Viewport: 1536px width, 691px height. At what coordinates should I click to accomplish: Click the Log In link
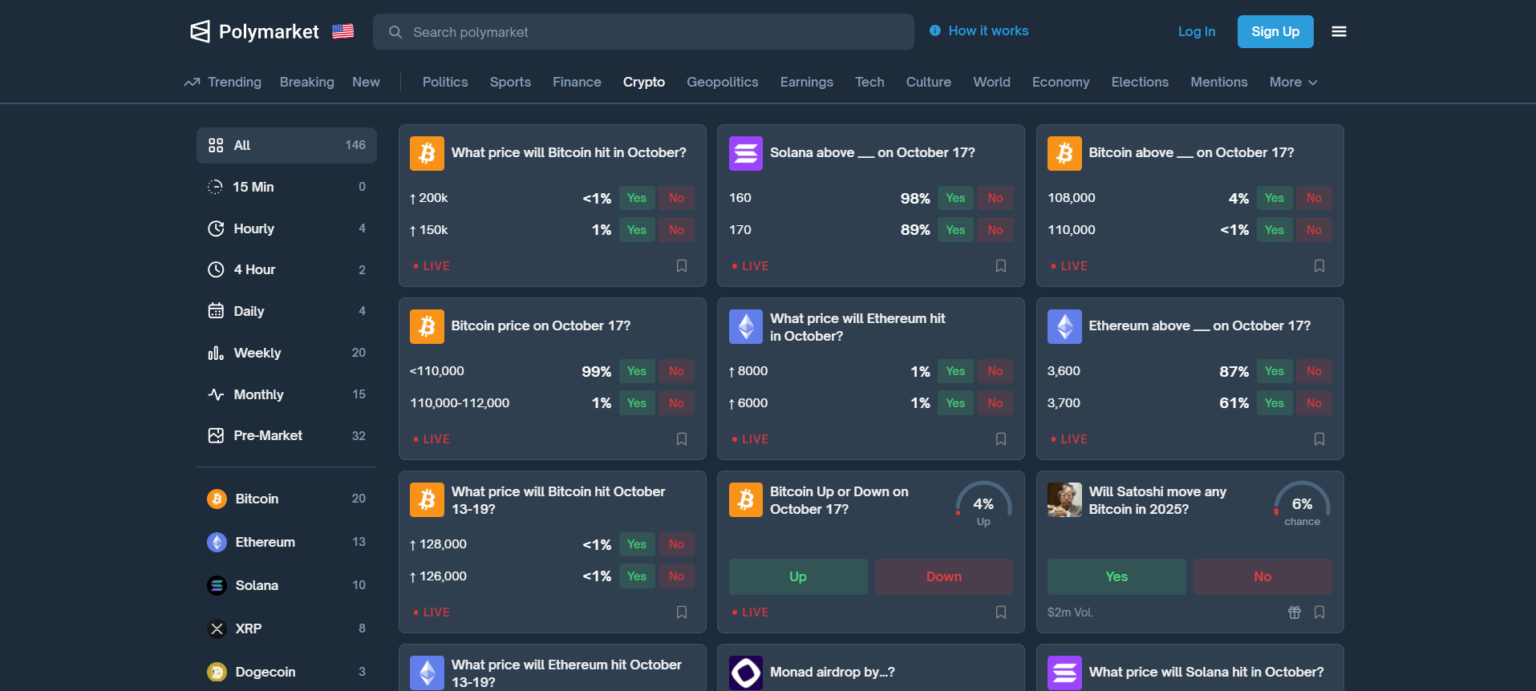1196,32
